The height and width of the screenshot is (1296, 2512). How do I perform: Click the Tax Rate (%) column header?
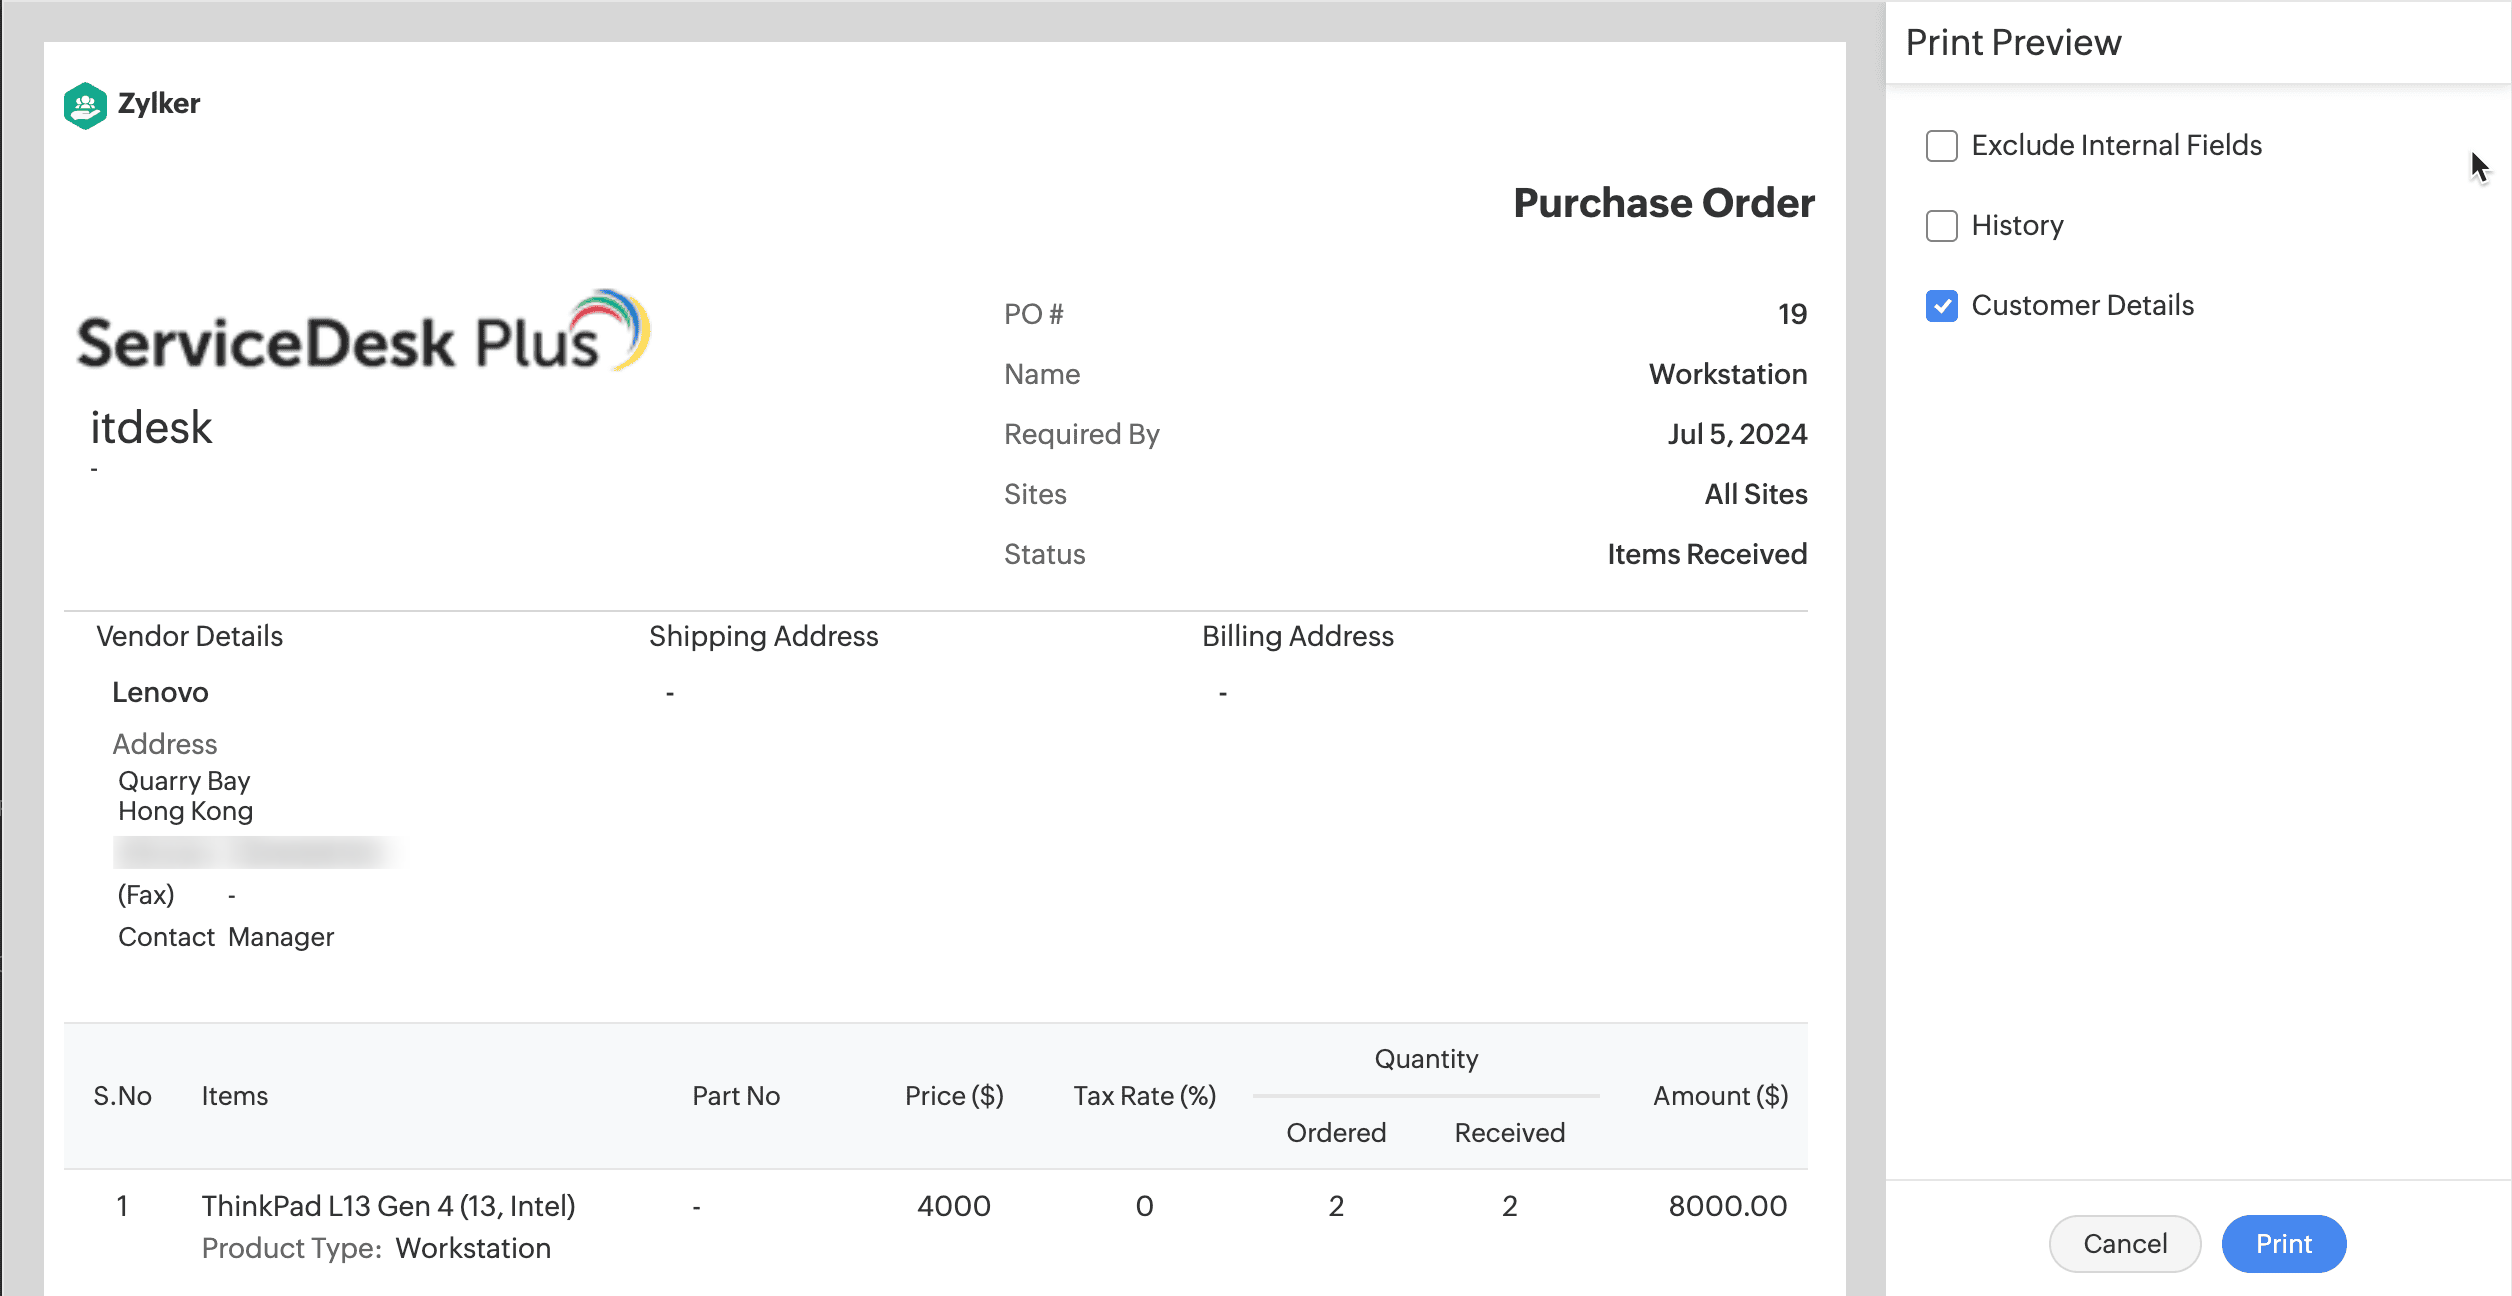tap(1144, 1096)
